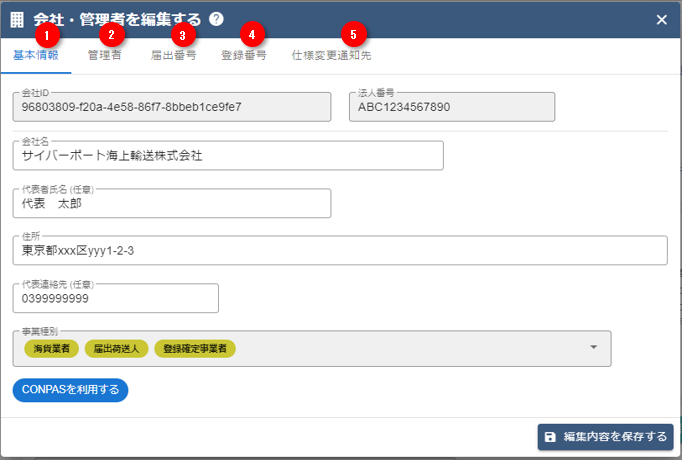
Task: Select the 代表連絡先 phone number field
Action: [115, 299]
